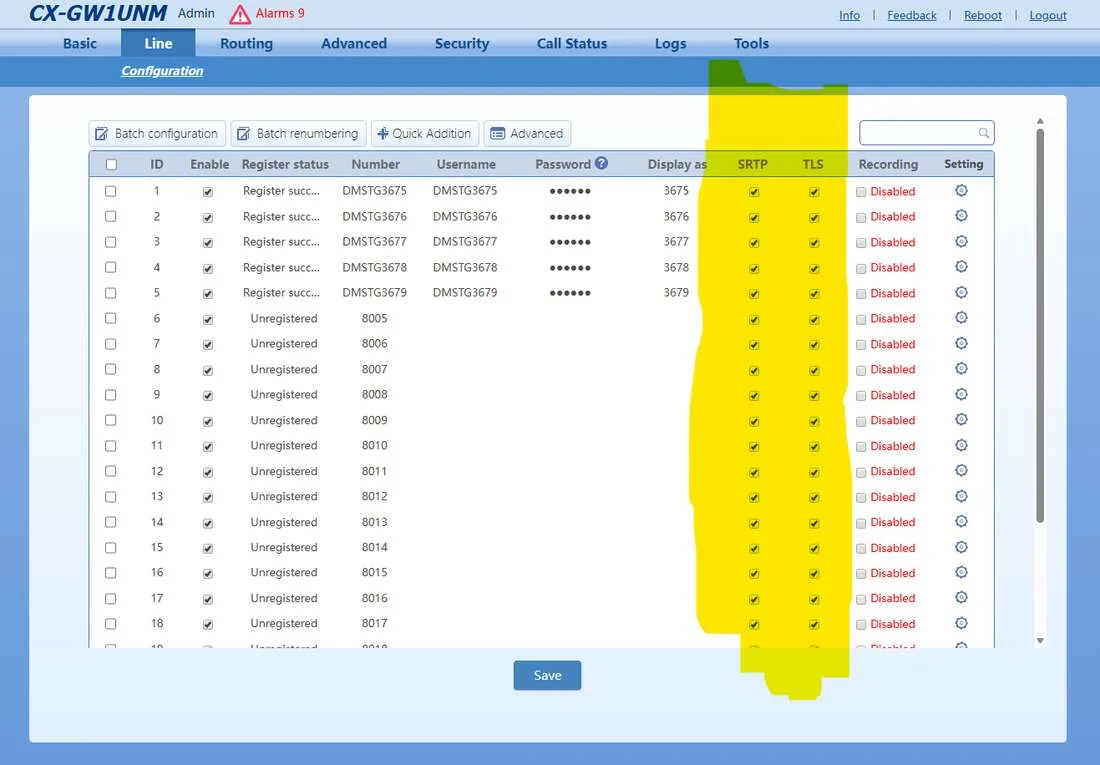Viewport: 1100px width, 765px height.
Task: Click the scrollbar down arrow
Action: coord(1040,641)
